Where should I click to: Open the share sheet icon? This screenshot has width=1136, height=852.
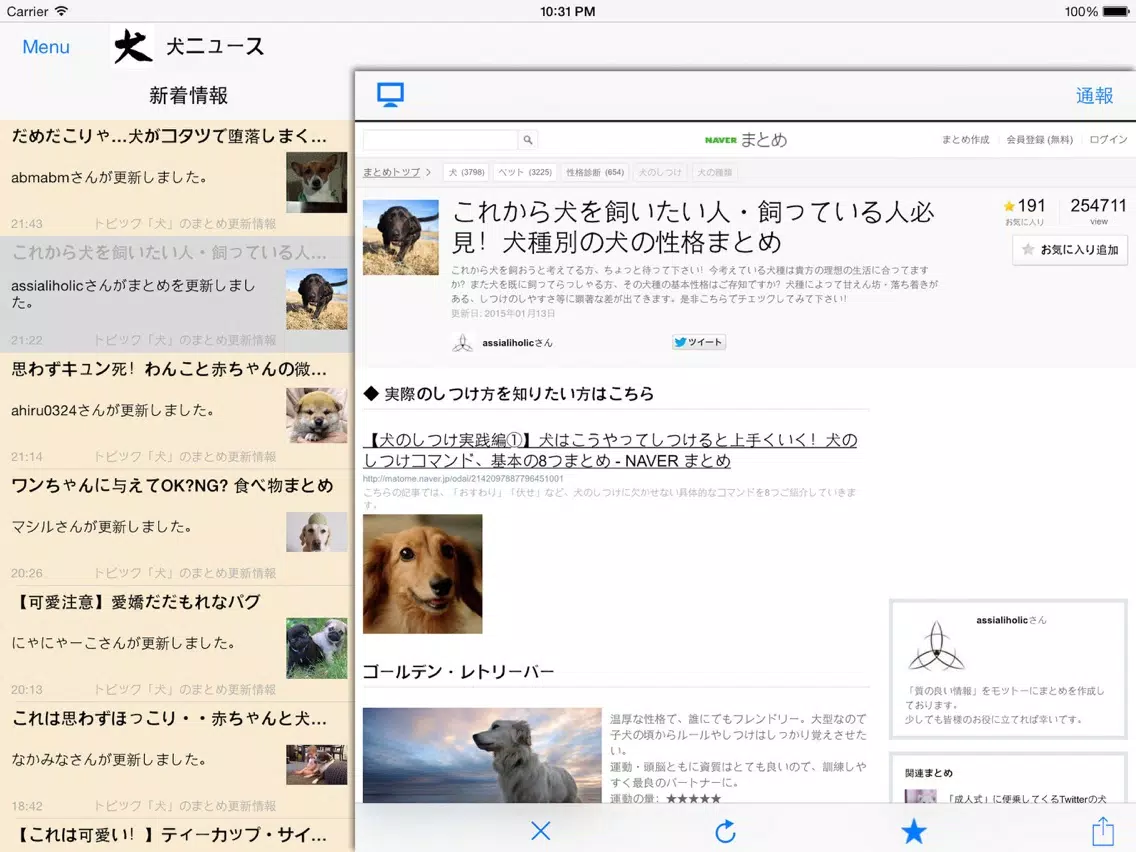1103,830
